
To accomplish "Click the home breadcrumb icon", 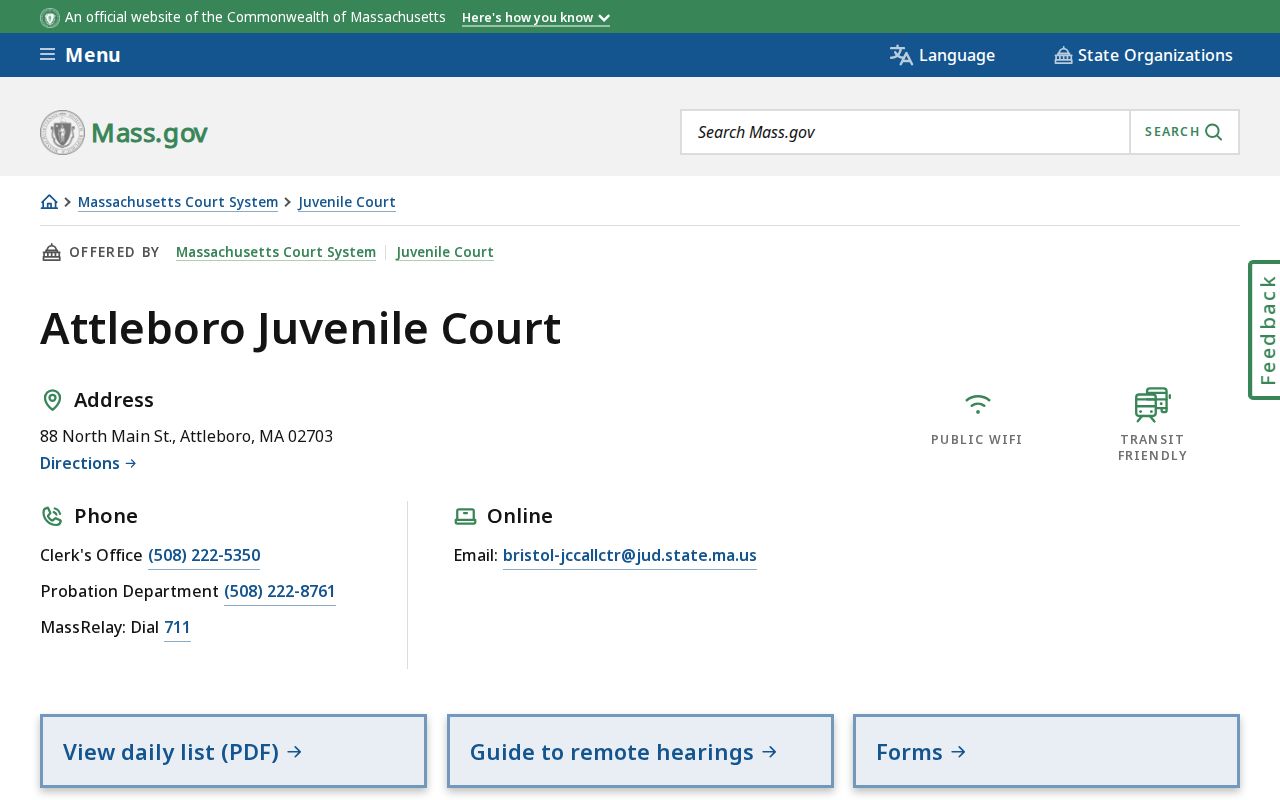I will 49,202.
